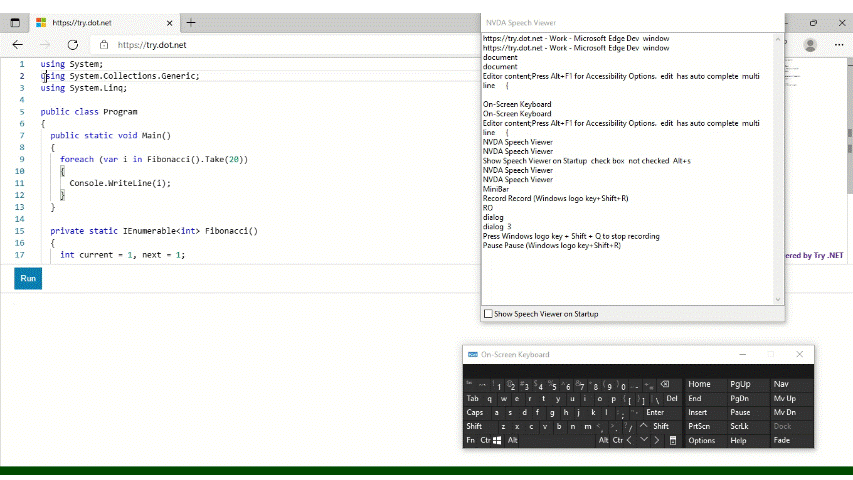
Task: Toggle left Alt key on On-Screen Keyboard
Action: pos(512,441)
